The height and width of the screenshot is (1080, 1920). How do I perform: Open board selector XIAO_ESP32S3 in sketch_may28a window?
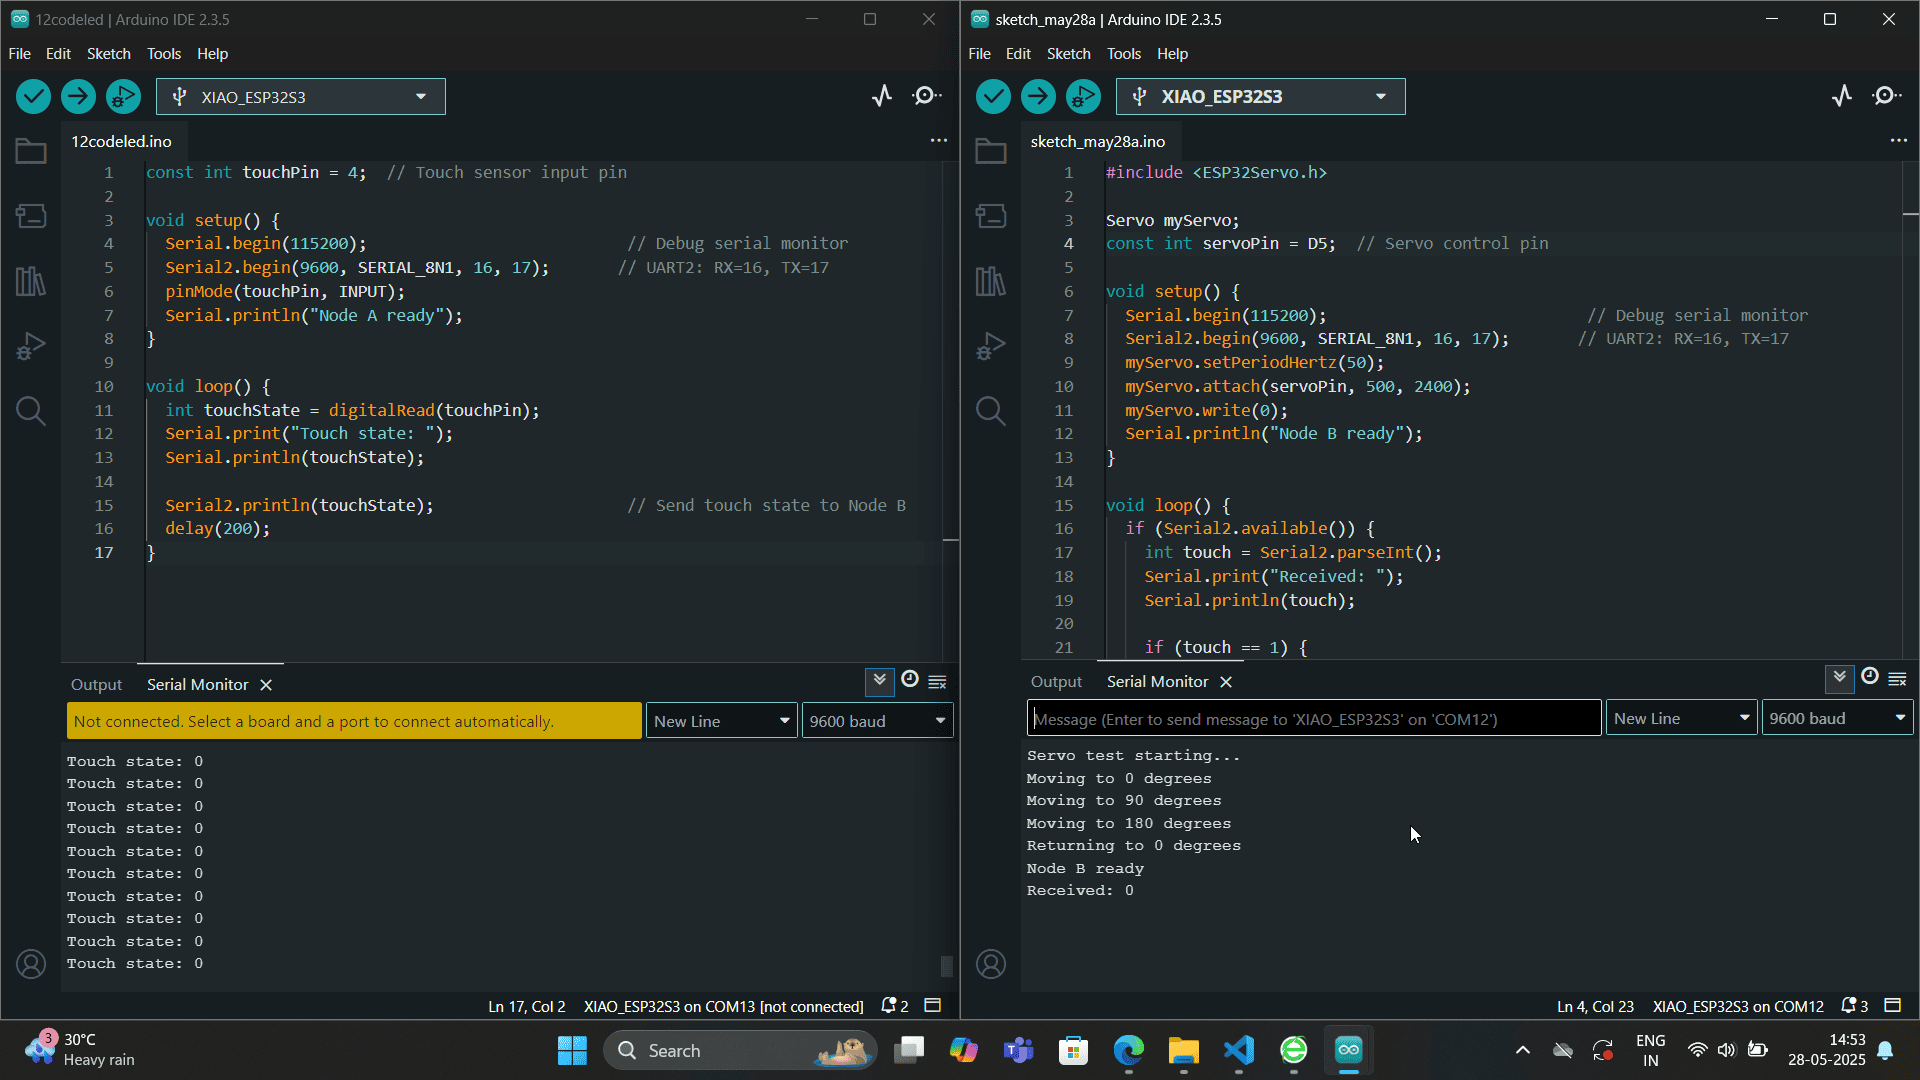pos(1261,97)
